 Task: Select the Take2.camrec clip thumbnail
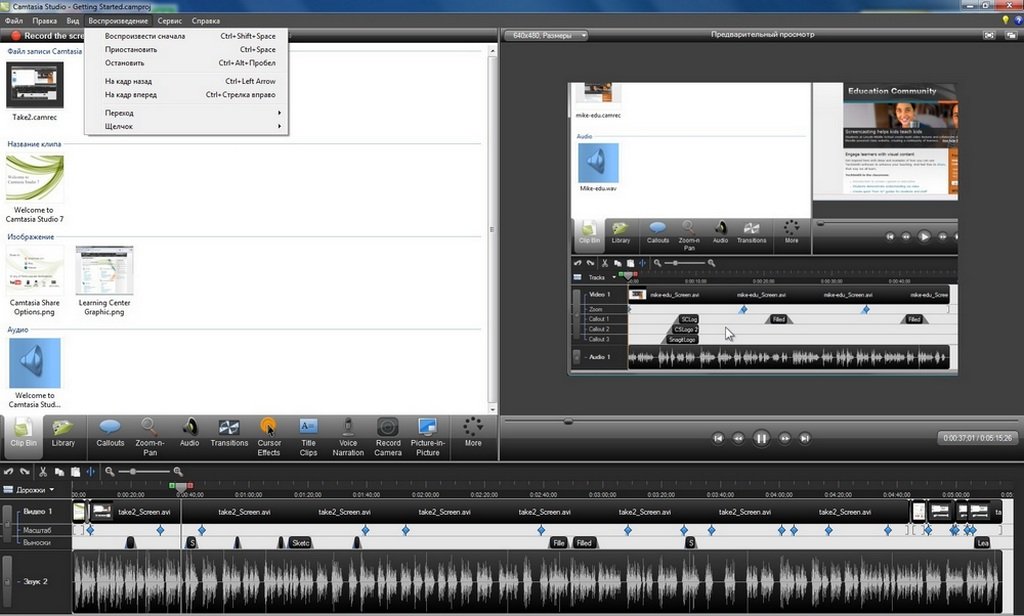click(x=35, y=85)
